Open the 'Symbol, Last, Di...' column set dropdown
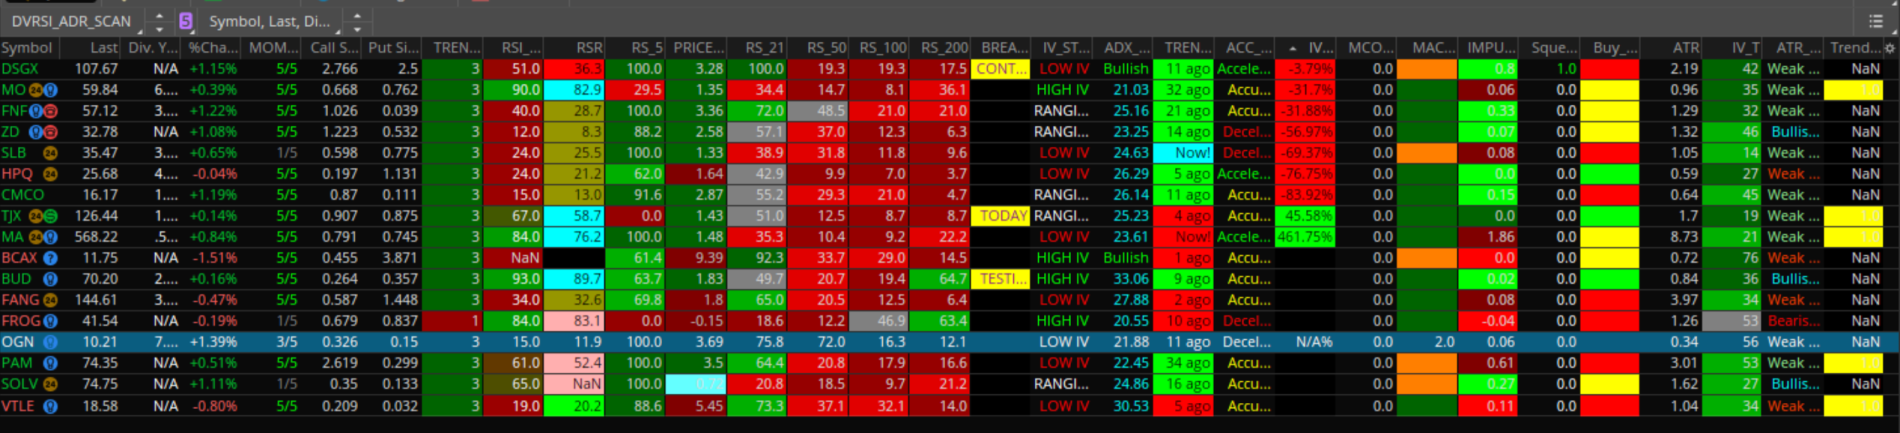This screenshot has height=433, width=1900. (269, 21)
